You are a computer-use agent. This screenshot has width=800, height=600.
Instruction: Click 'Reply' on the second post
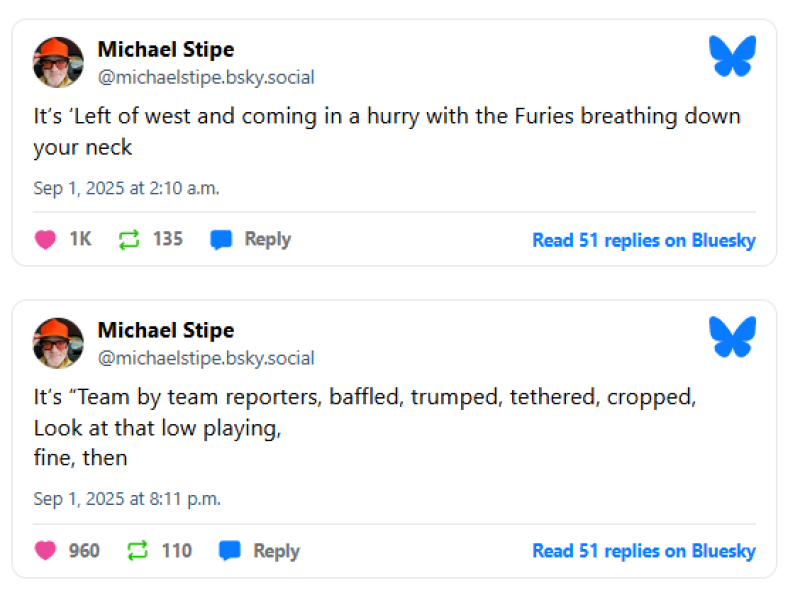(275, 551)
